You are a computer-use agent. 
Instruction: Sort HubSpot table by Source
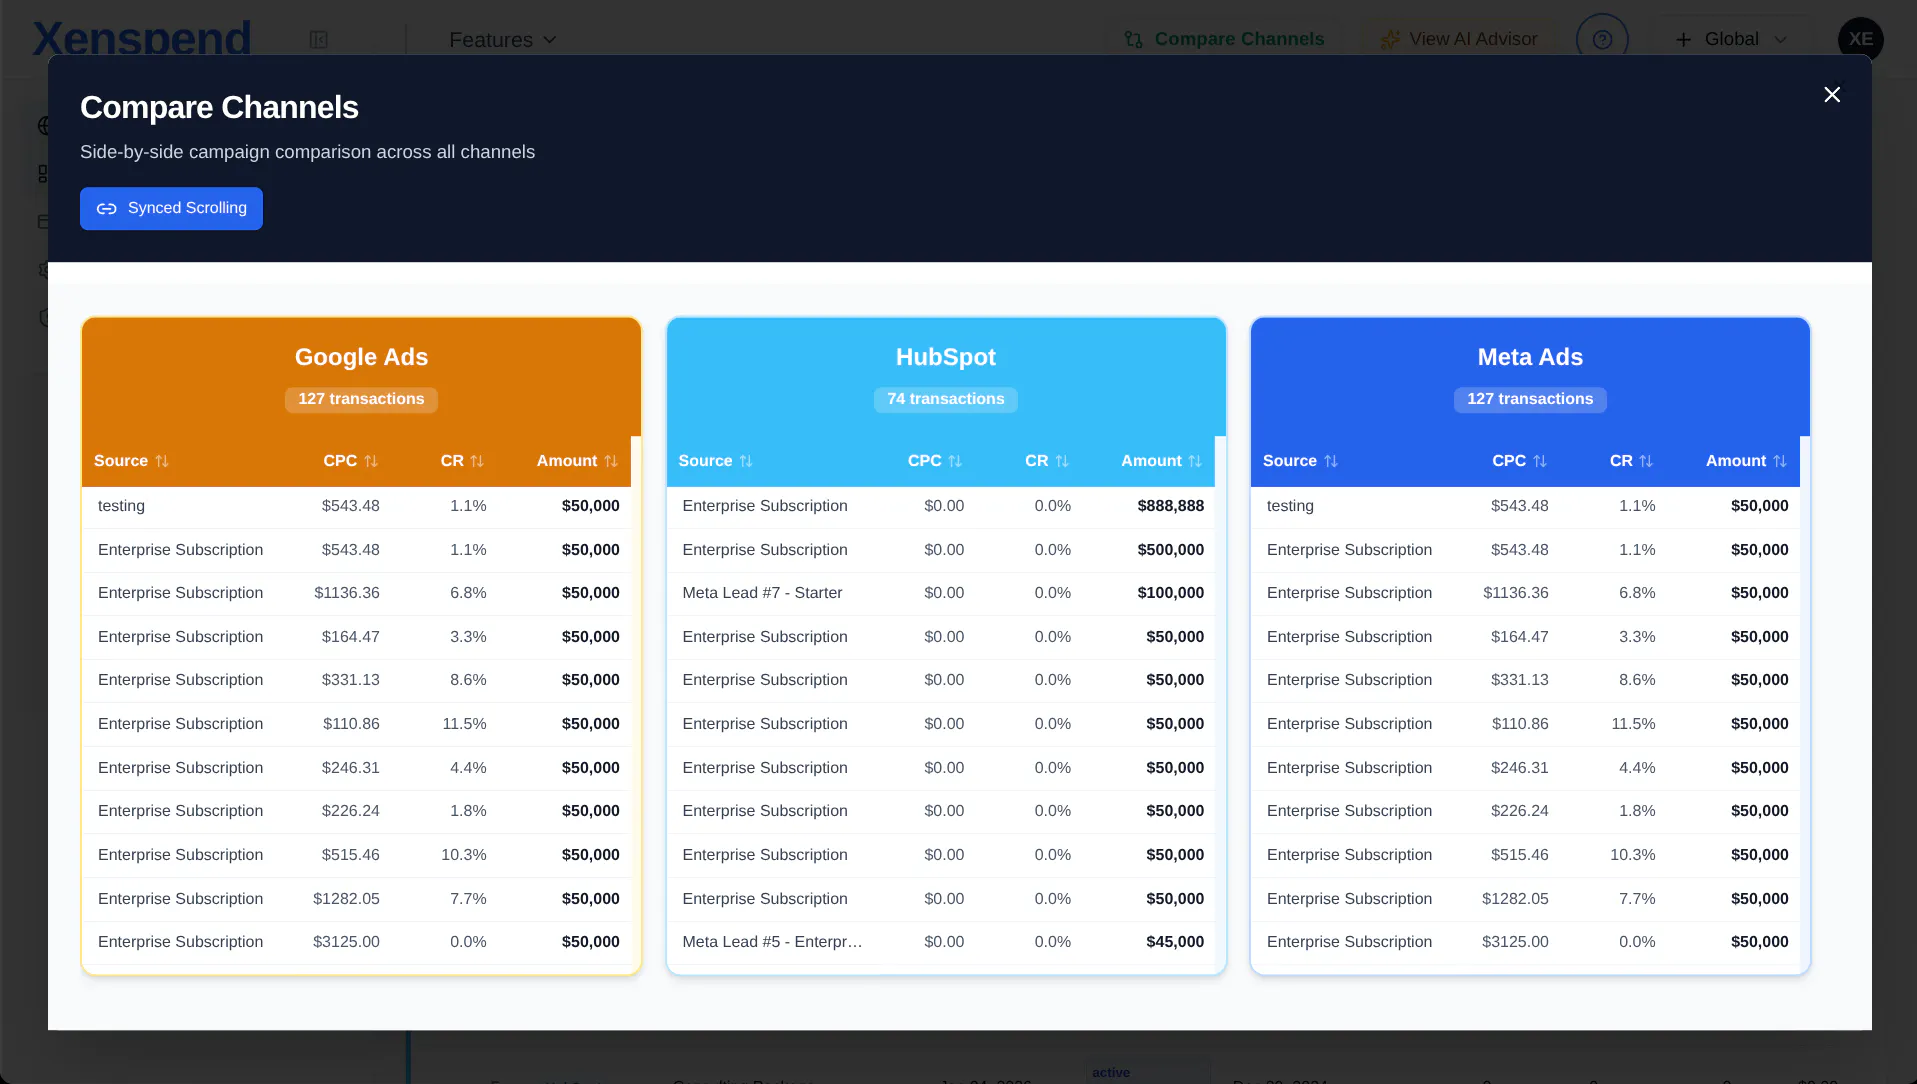click(x=715, y=461)
